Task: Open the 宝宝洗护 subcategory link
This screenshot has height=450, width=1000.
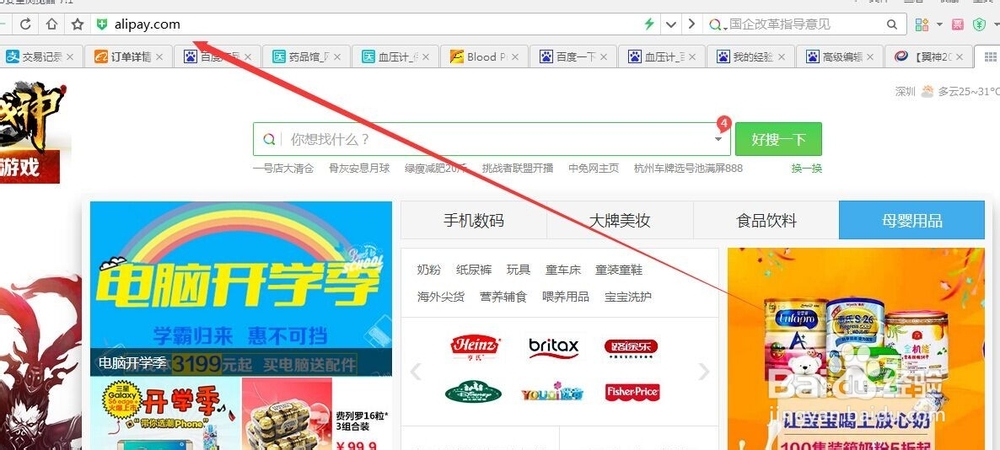Action: pos(628,296)
